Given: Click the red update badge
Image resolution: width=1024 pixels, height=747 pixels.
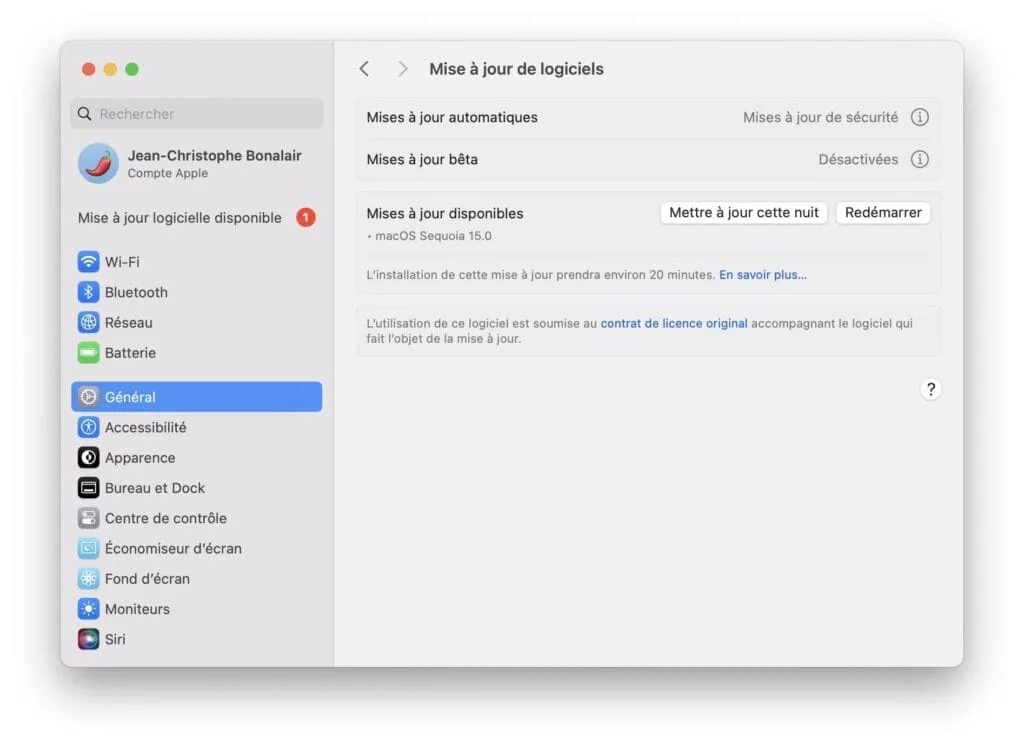Looking at the screenshot, I should [x=306, y=217].
